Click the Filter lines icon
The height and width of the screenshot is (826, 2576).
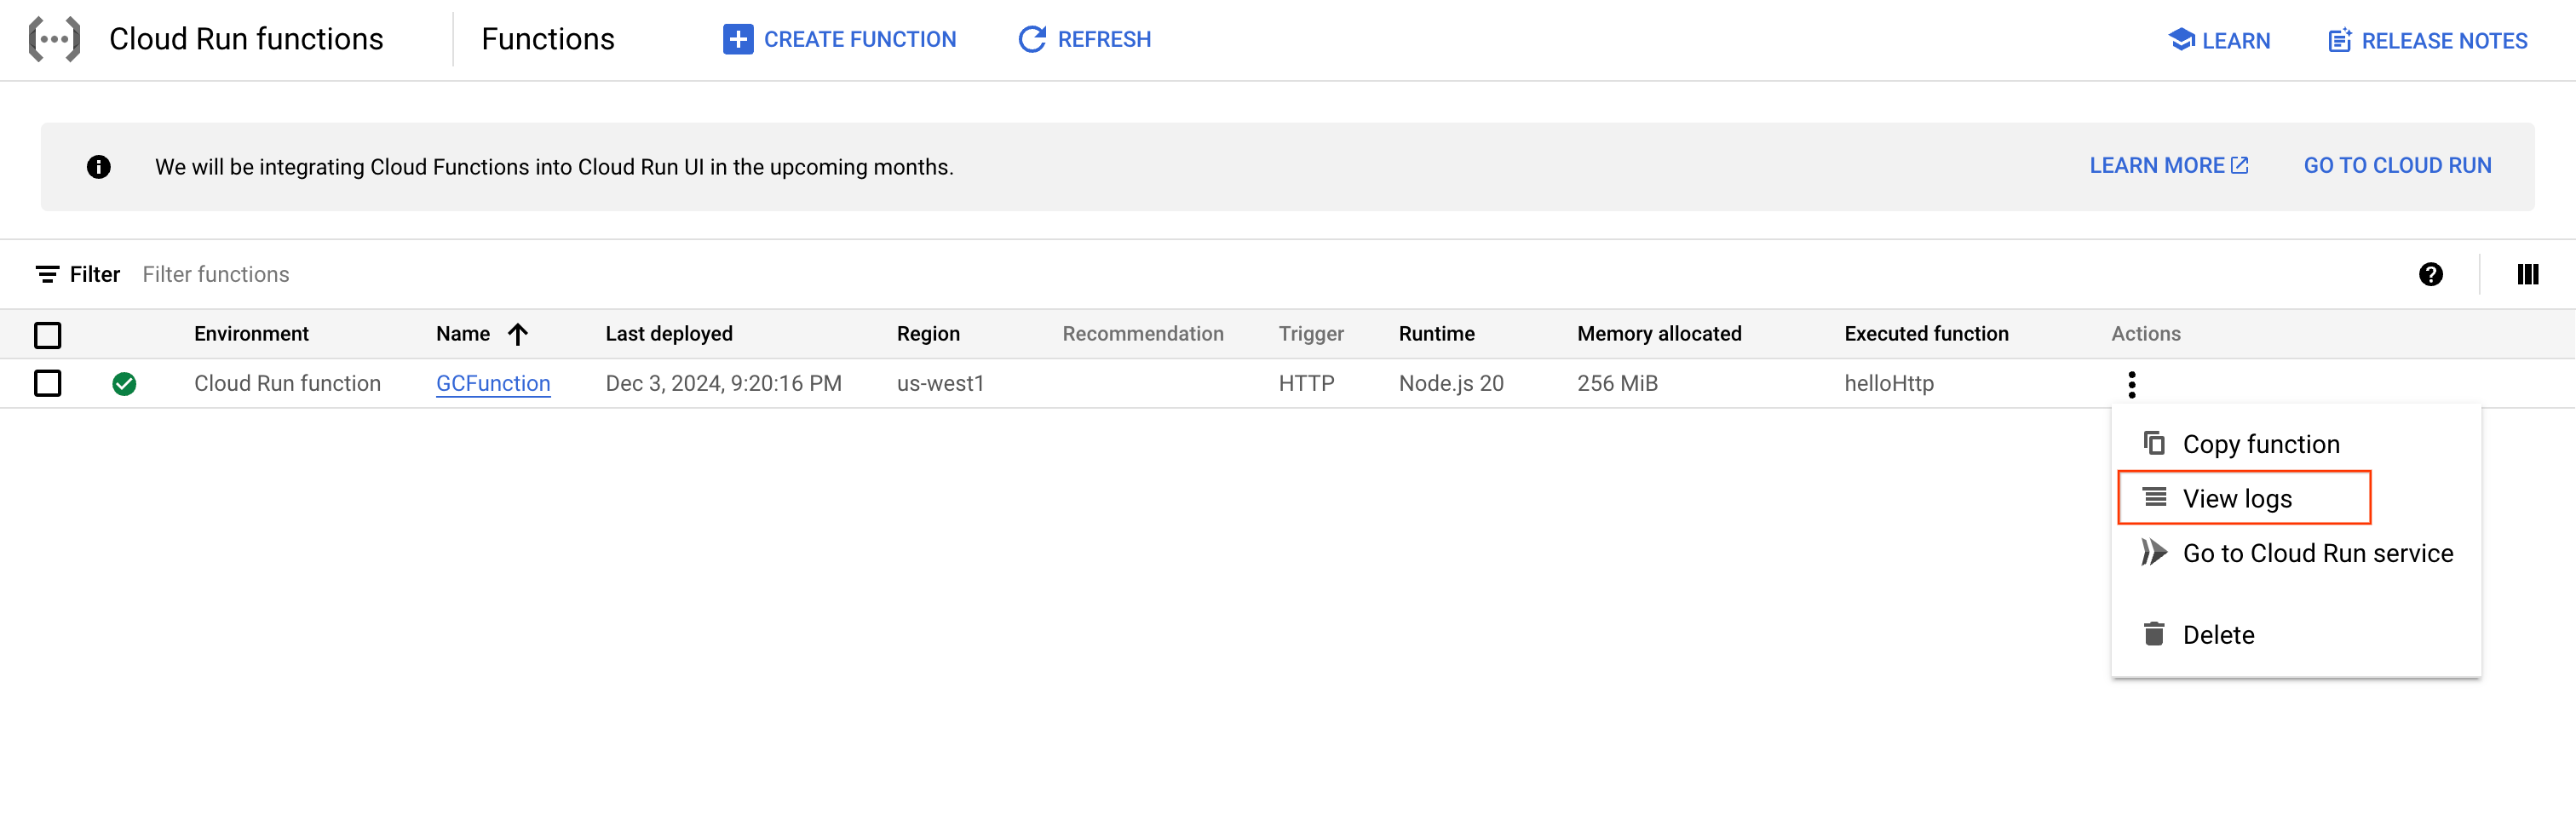[47, 274]
